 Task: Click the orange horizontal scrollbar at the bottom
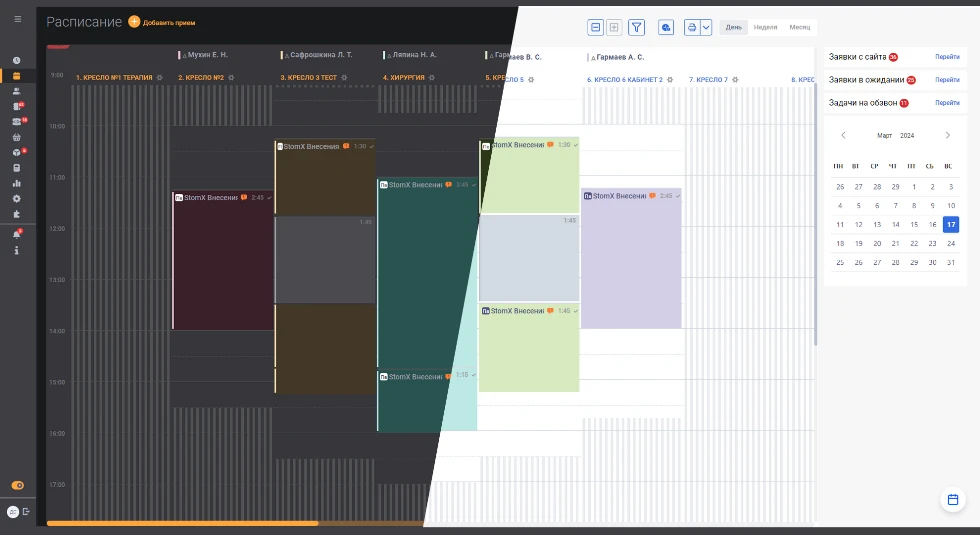(182, 523)
